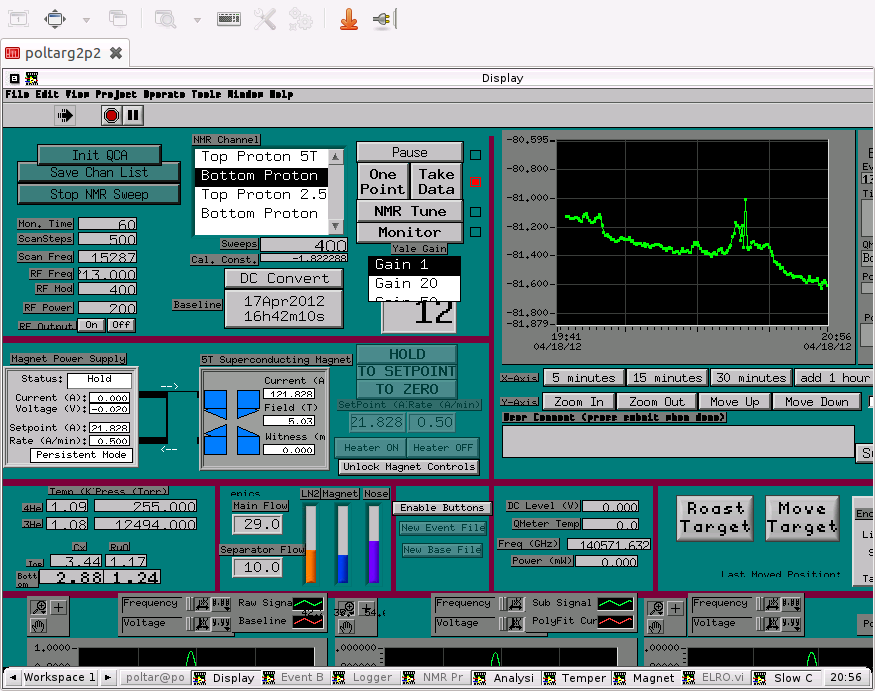The image size is (875, 691).
Task: Click the DC Convert button
Action: pyautogui.click(x=284, y=278)
